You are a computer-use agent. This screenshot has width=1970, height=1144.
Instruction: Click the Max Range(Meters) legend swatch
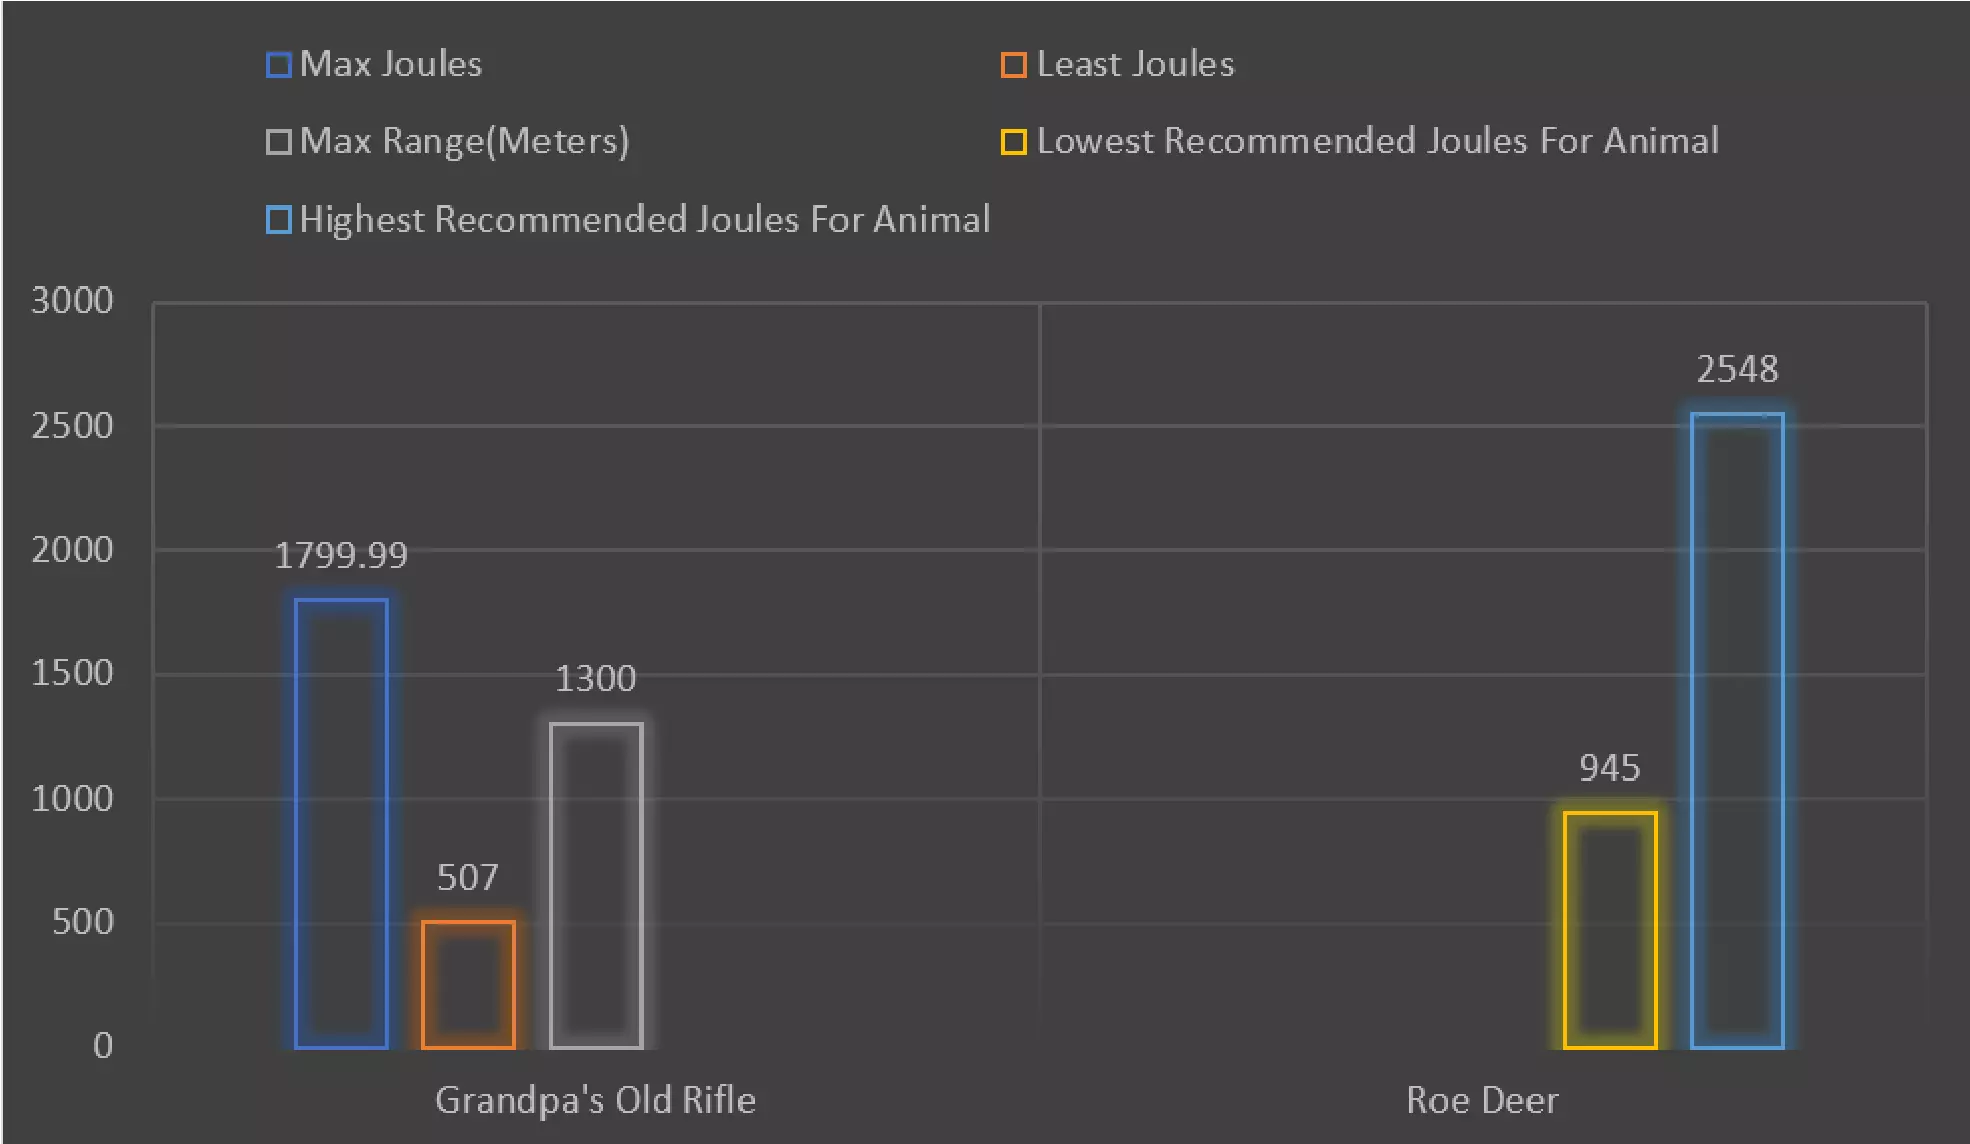[x=279, y=142]
